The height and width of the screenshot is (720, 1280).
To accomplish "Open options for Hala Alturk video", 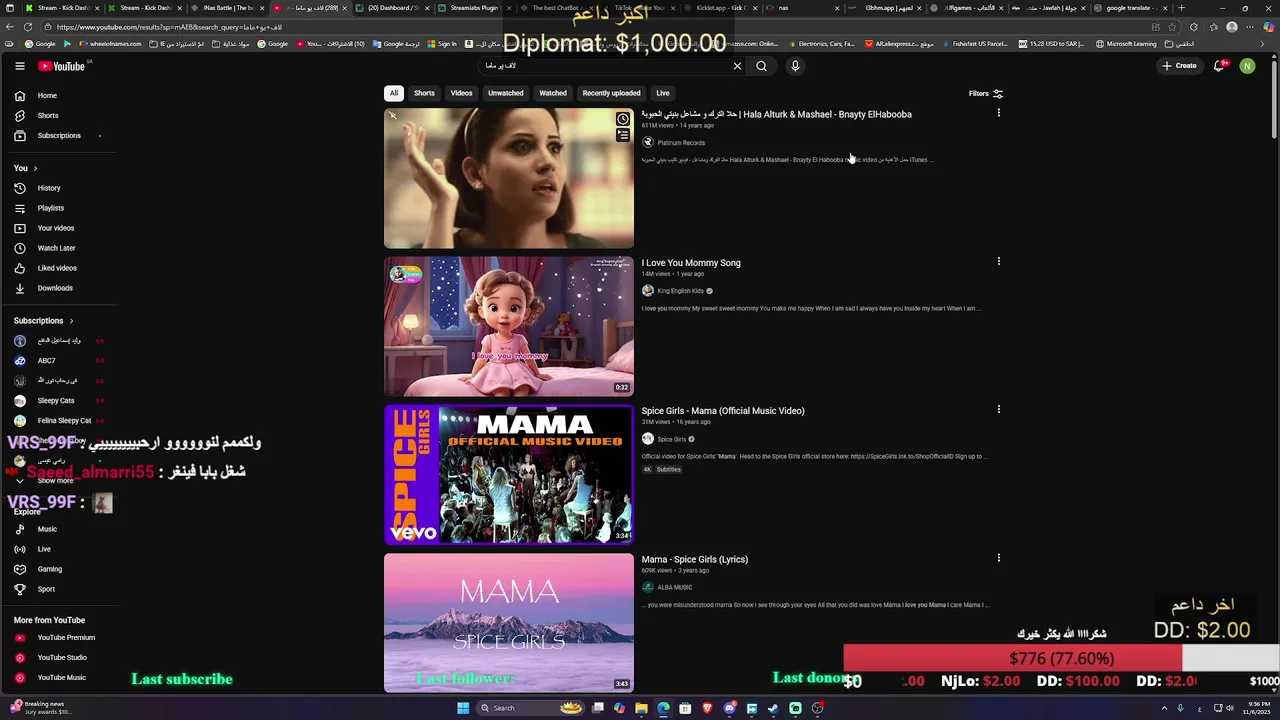I will [998, 113].
